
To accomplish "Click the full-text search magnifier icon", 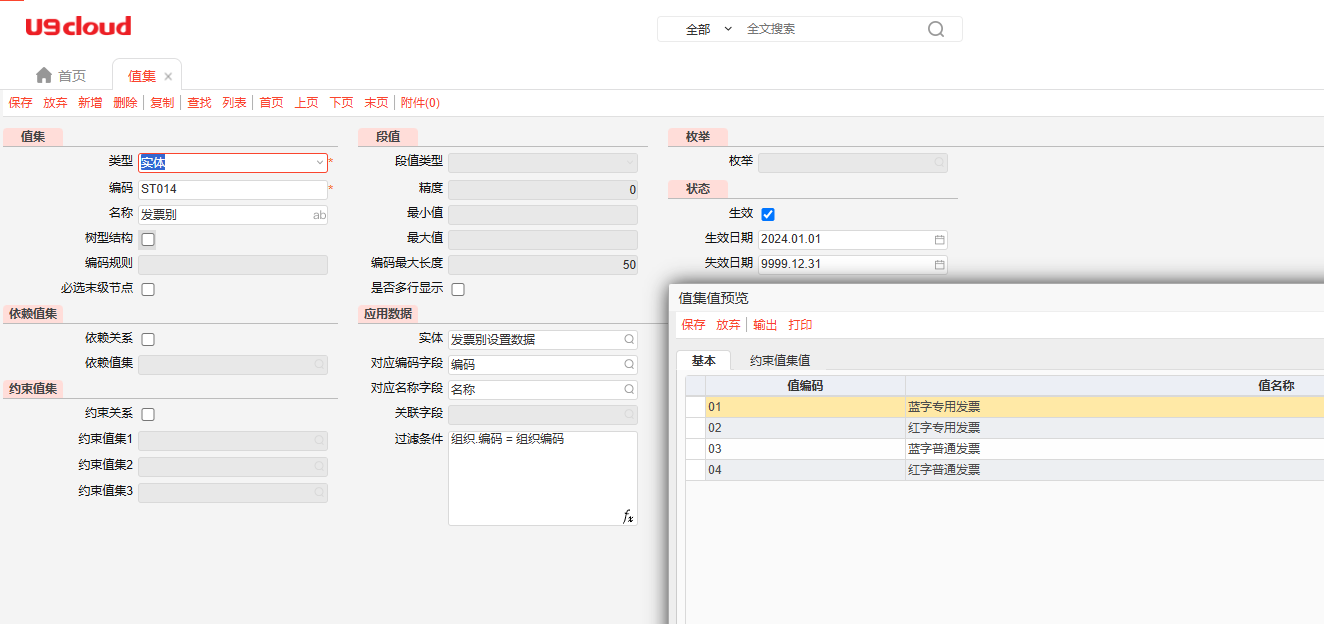I will tap(935, 29).
